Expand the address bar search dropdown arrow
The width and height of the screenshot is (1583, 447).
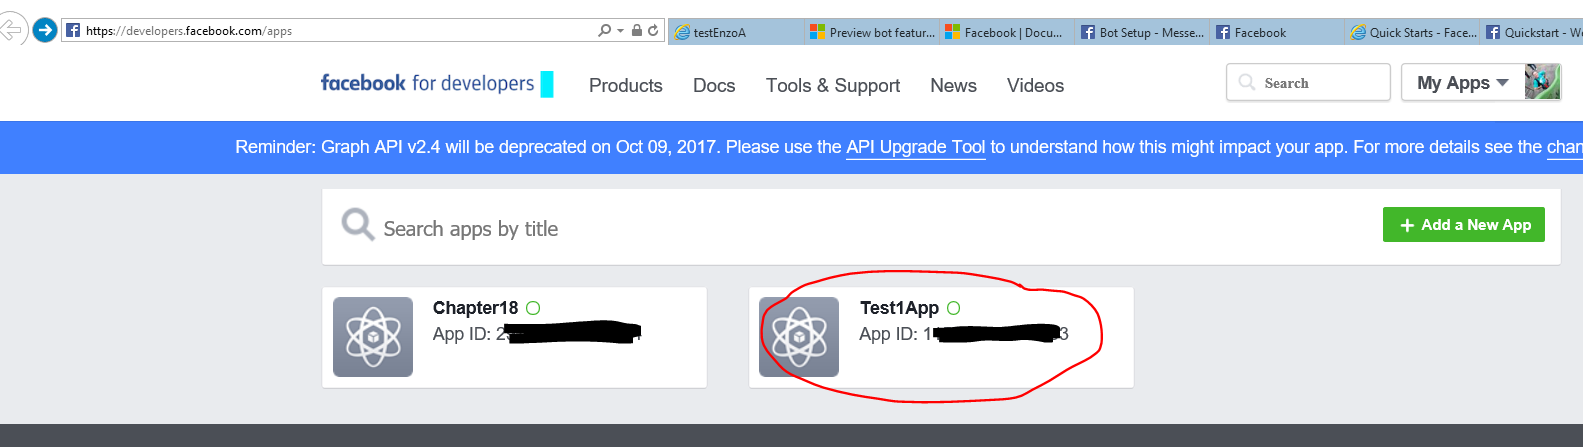pyautogui.click(x=620, y=31)
